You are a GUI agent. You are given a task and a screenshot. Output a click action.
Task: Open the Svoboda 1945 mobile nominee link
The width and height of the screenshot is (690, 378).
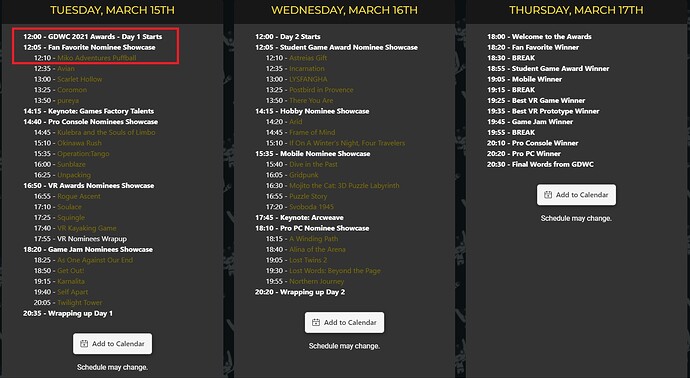pyautogui.click(x=312, y=207)
